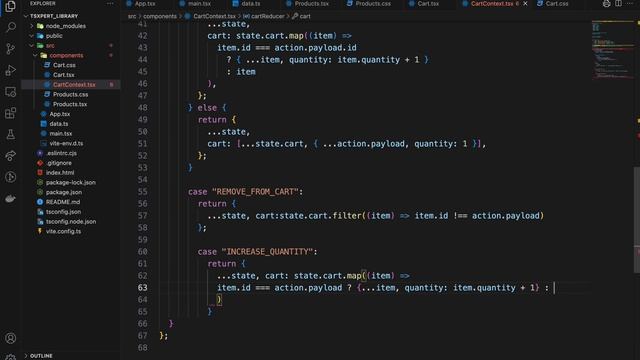Open vite-env.d.ts in the file tree
Viewport: 640px width, 360px height.
(x=66, y=143)
